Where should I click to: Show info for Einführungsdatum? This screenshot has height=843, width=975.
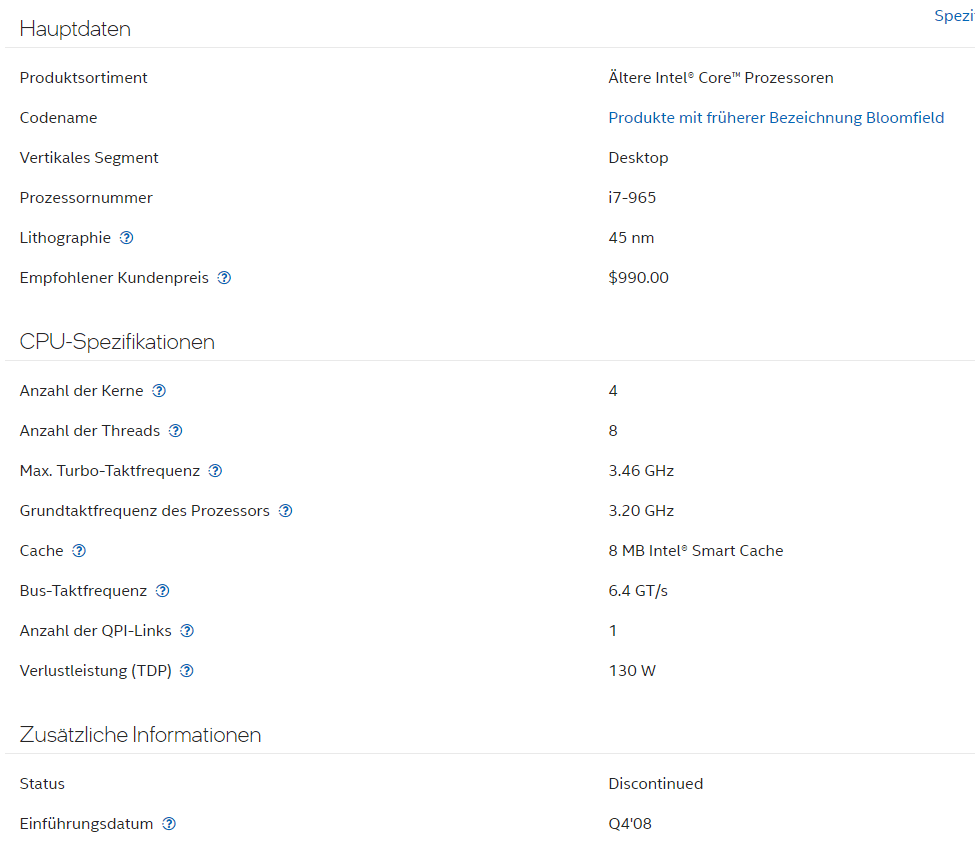[x=169, y=824]
